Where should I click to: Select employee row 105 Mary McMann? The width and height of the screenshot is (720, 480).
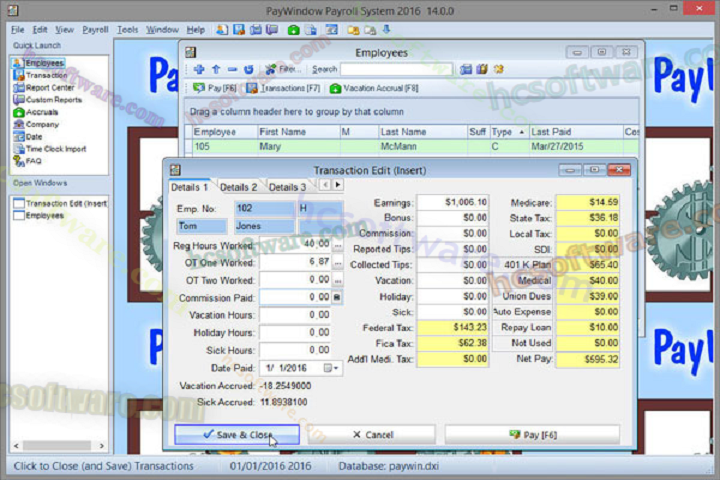411,147
